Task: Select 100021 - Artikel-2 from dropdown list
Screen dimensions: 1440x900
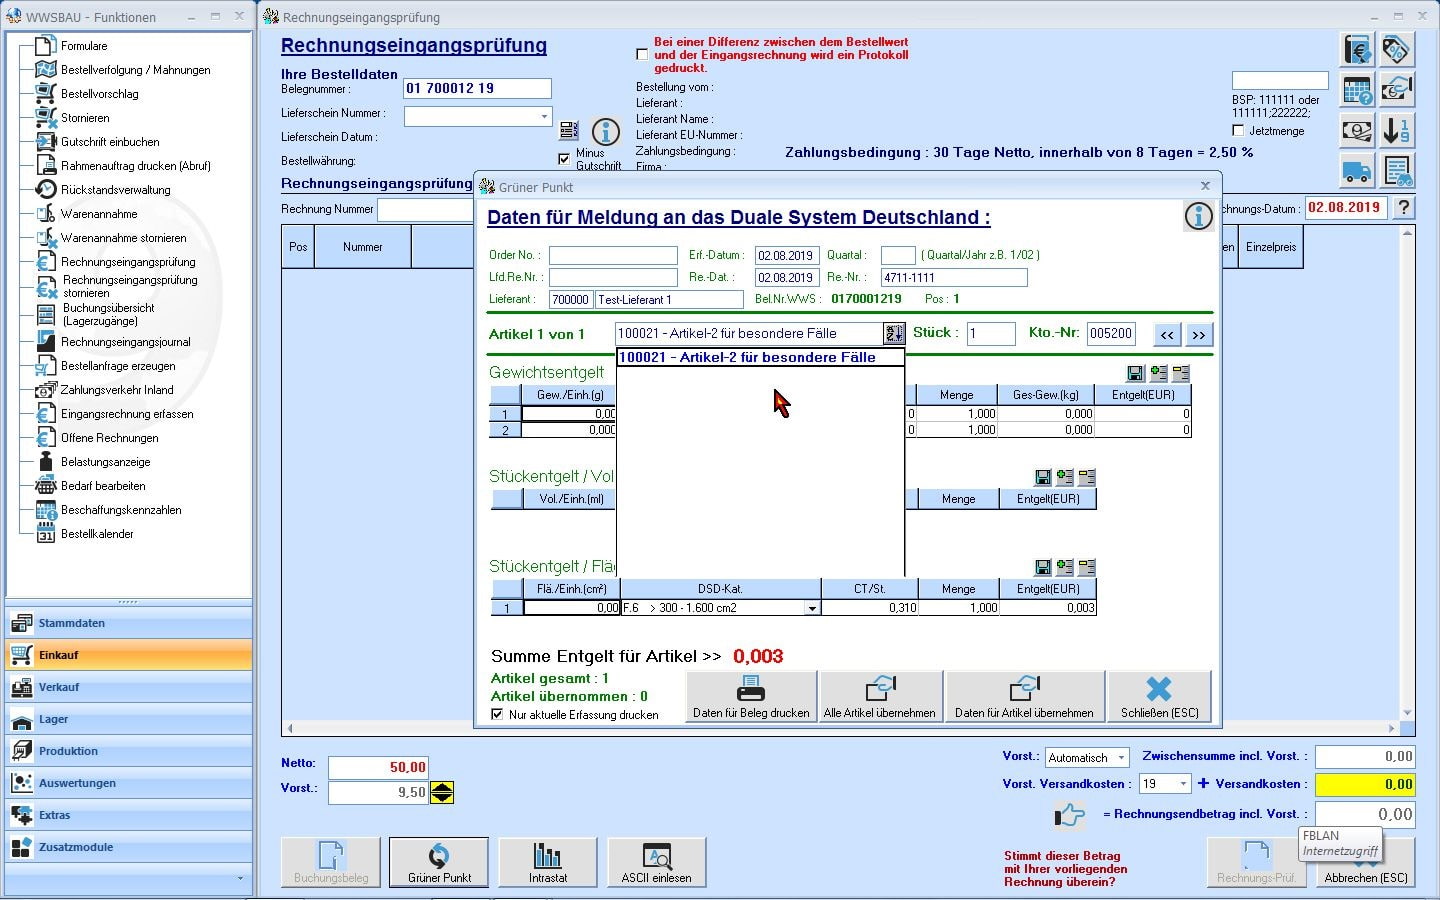Action: (760, 357)
